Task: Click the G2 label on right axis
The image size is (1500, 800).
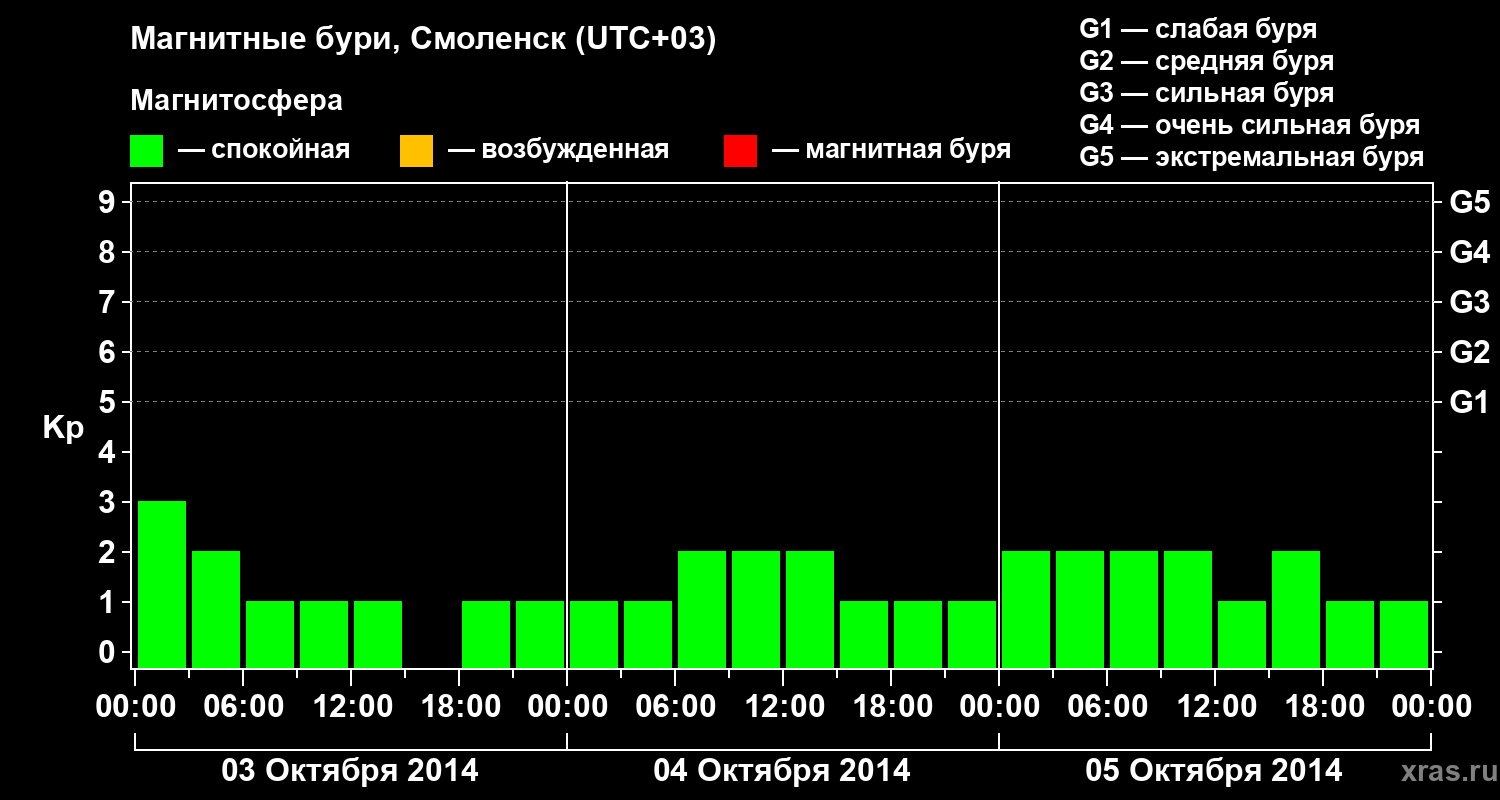Action: (1469, 352)
